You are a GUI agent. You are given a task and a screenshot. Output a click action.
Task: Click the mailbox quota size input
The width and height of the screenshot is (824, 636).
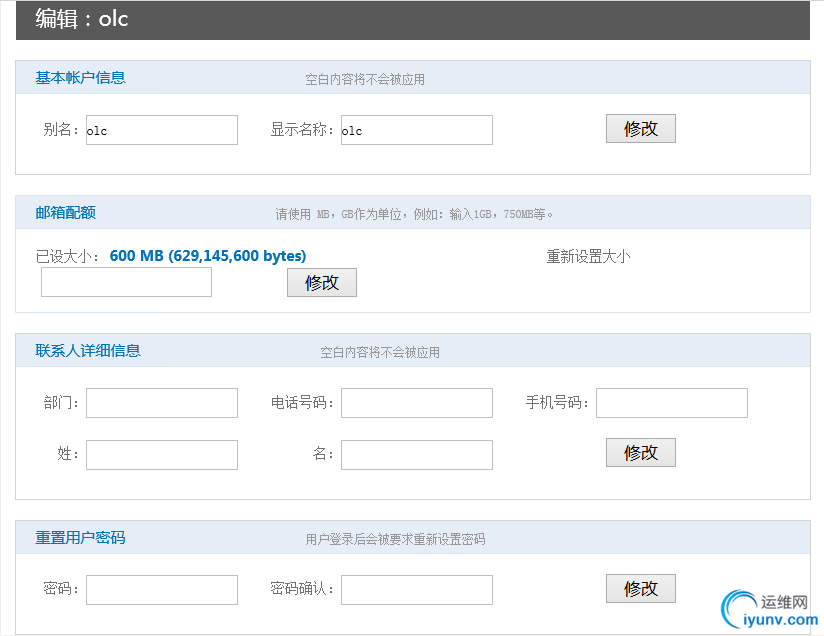(x=127, y=282)
